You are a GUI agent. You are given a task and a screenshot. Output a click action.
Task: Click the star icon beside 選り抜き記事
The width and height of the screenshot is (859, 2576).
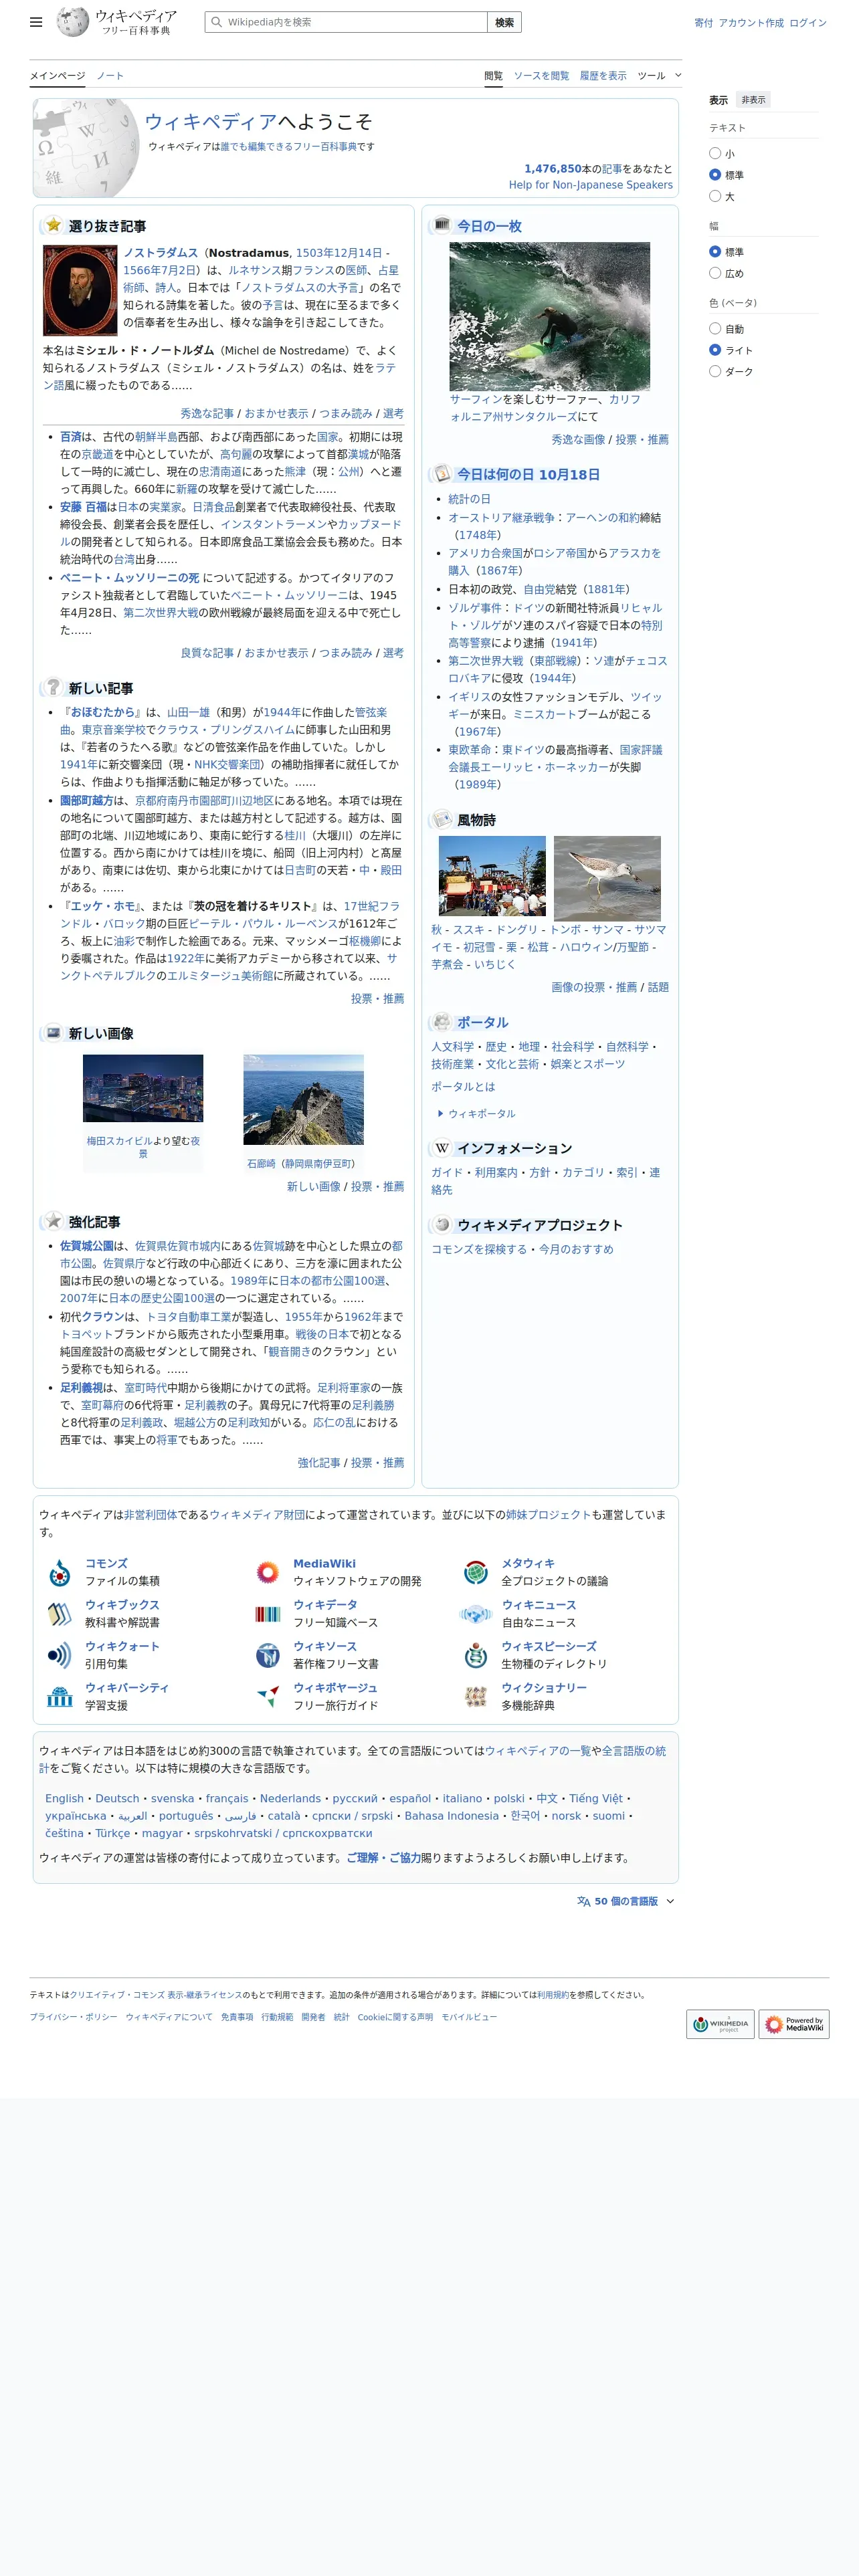53,225
